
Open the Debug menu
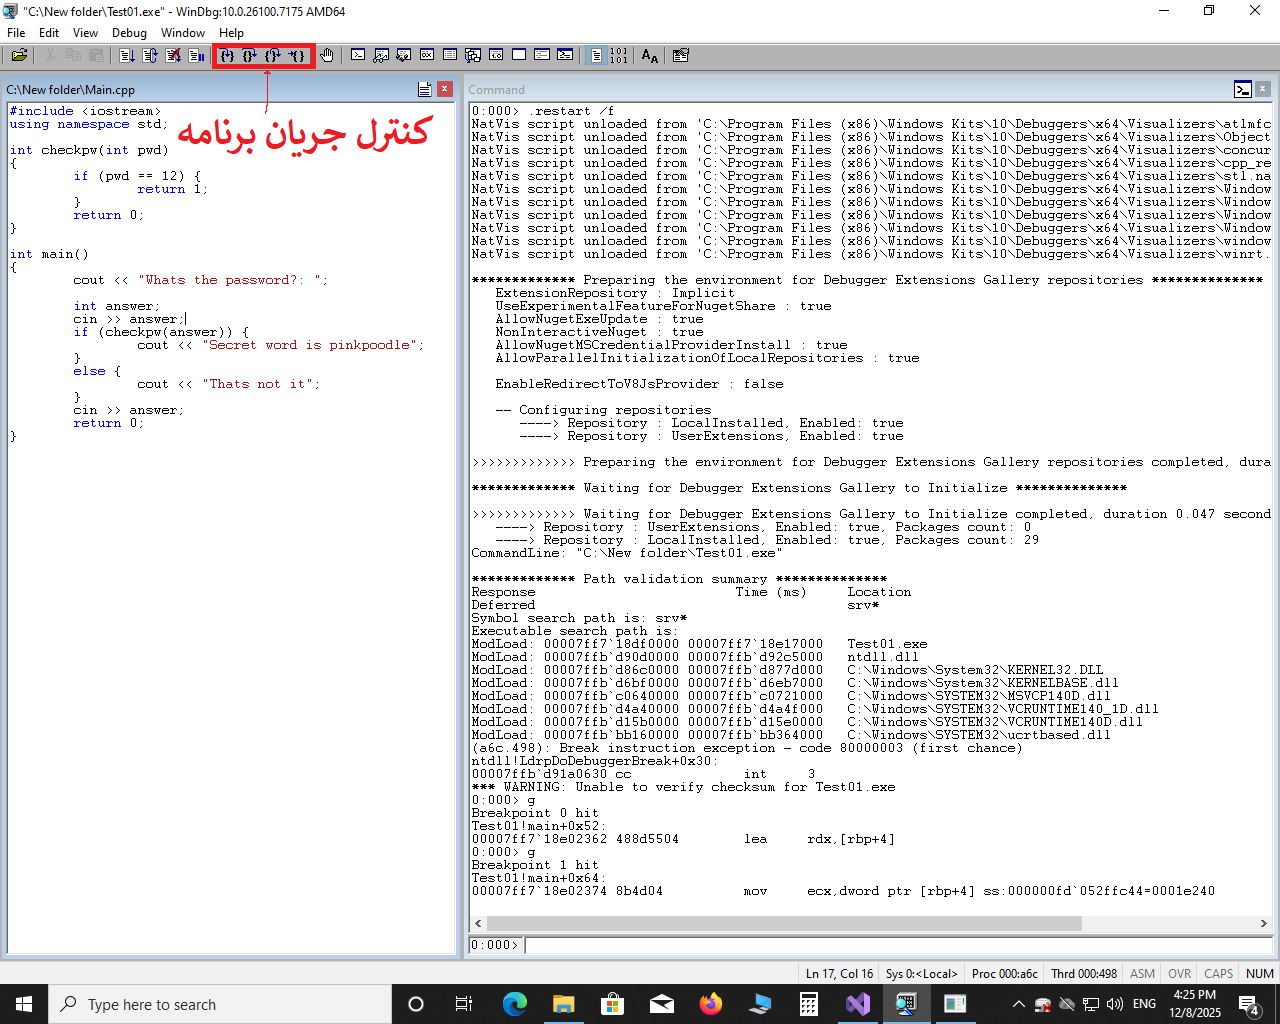(x=129, y=33)
